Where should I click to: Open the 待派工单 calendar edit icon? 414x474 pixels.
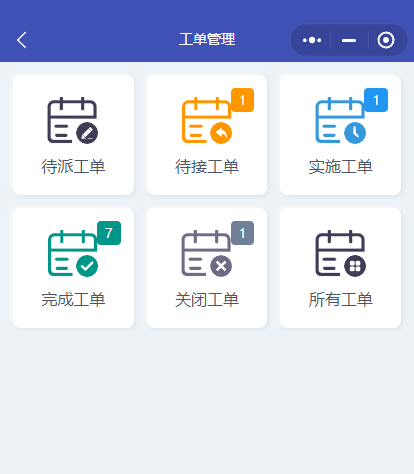pos(73,120)
